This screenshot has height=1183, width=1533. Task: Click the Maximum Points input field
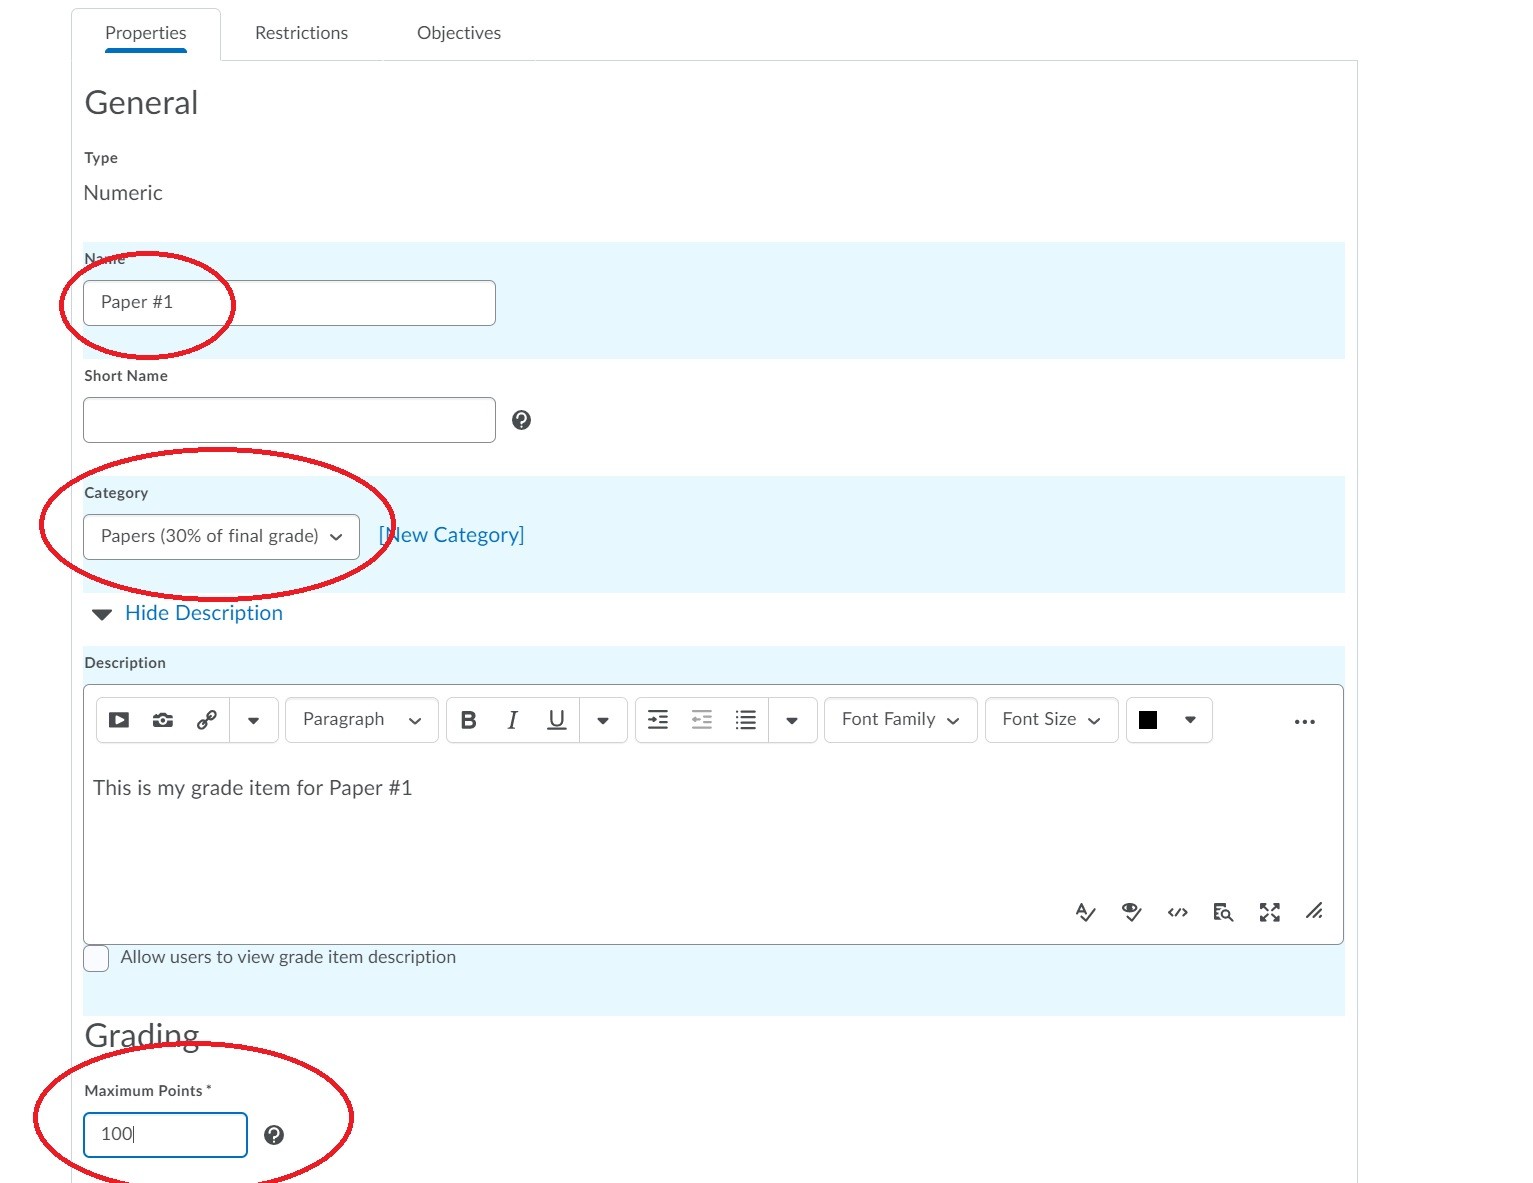(x=165, y=1135)
